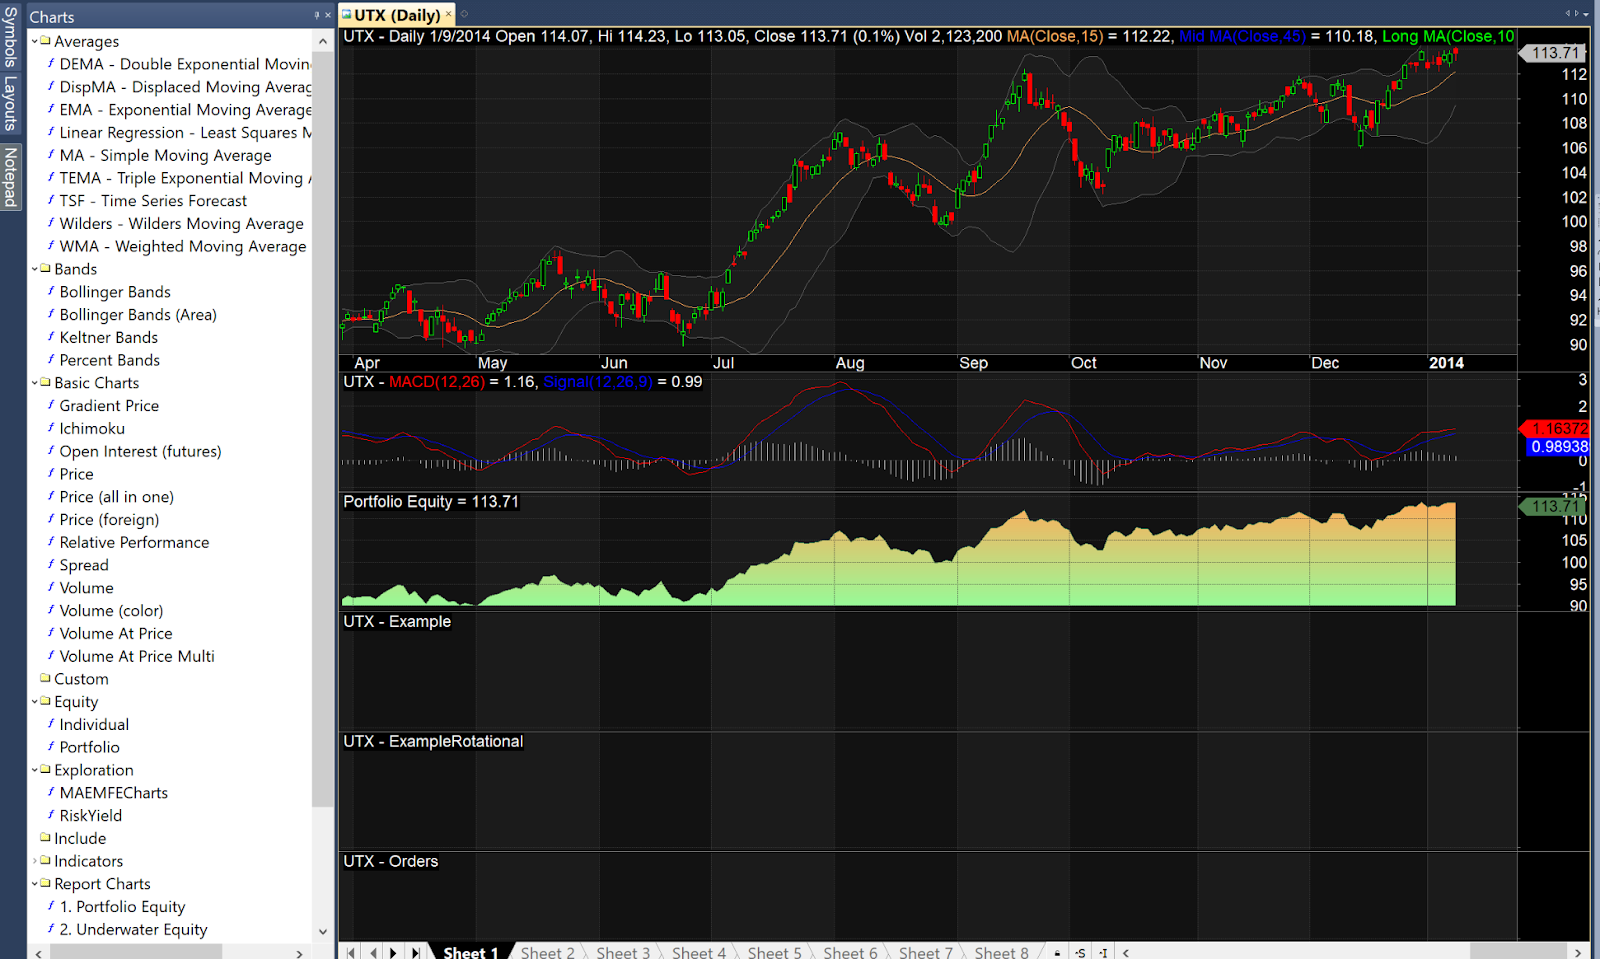
Task: Select the Custom folder
Action: coord(81,679)
